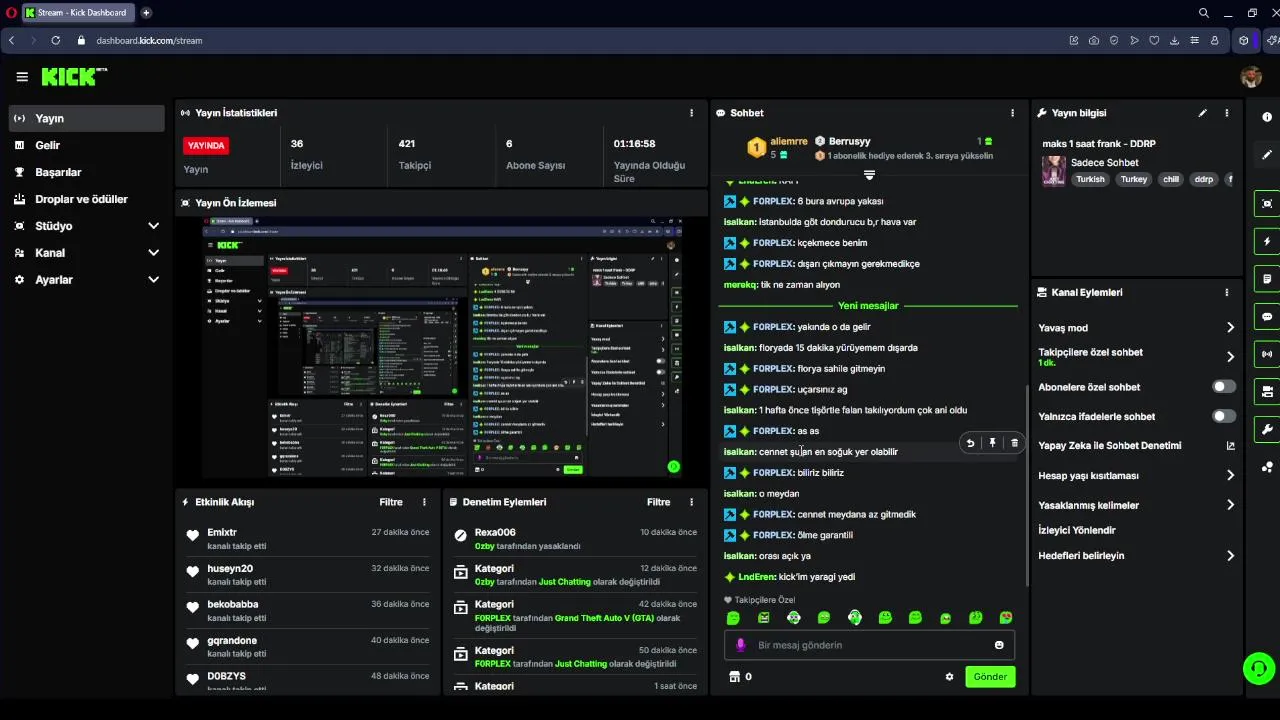Click the Stream - Kick Dashboard browser tab
The width and height of the screenshot is (1280, 720).
(77, 13)
